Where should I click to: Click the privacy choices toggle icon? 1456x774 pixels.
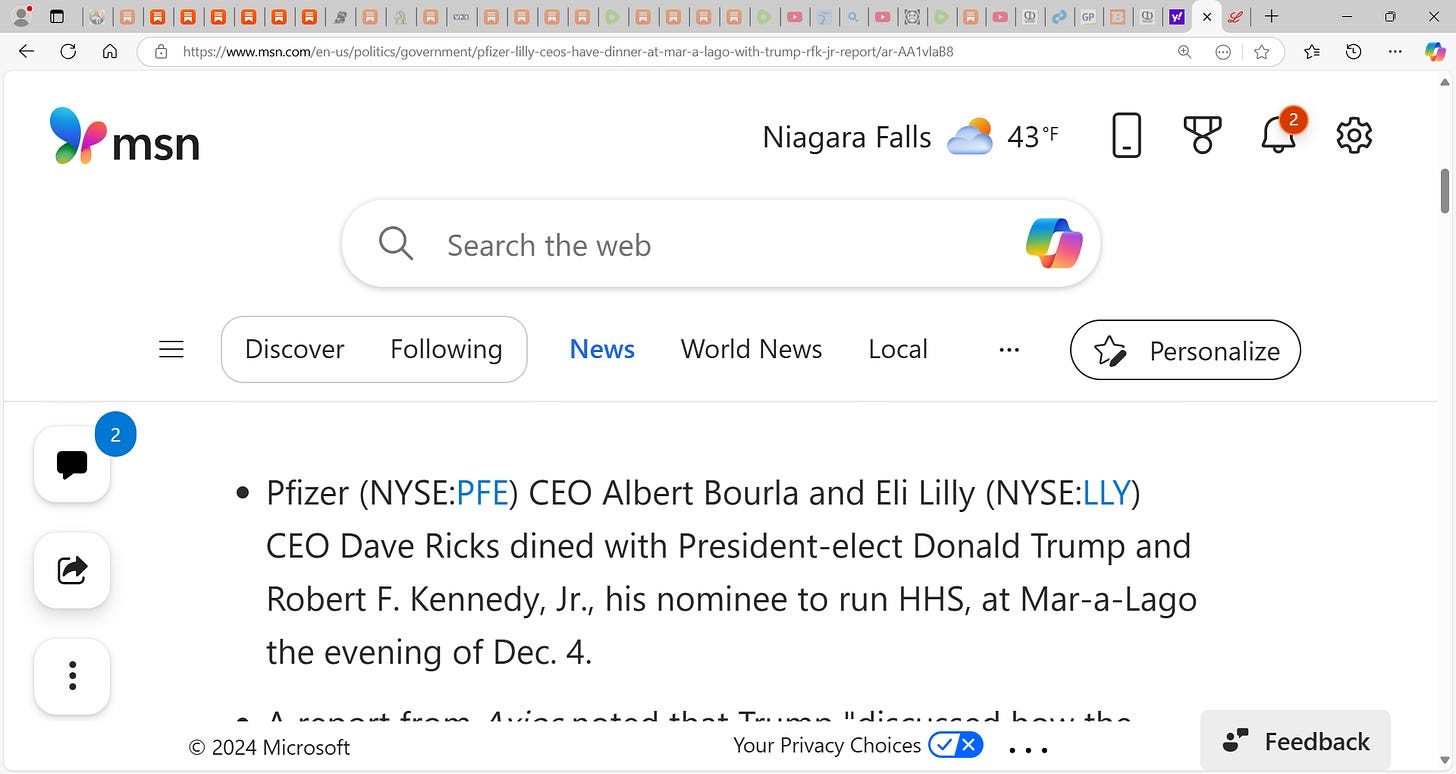tap(956, 745)
